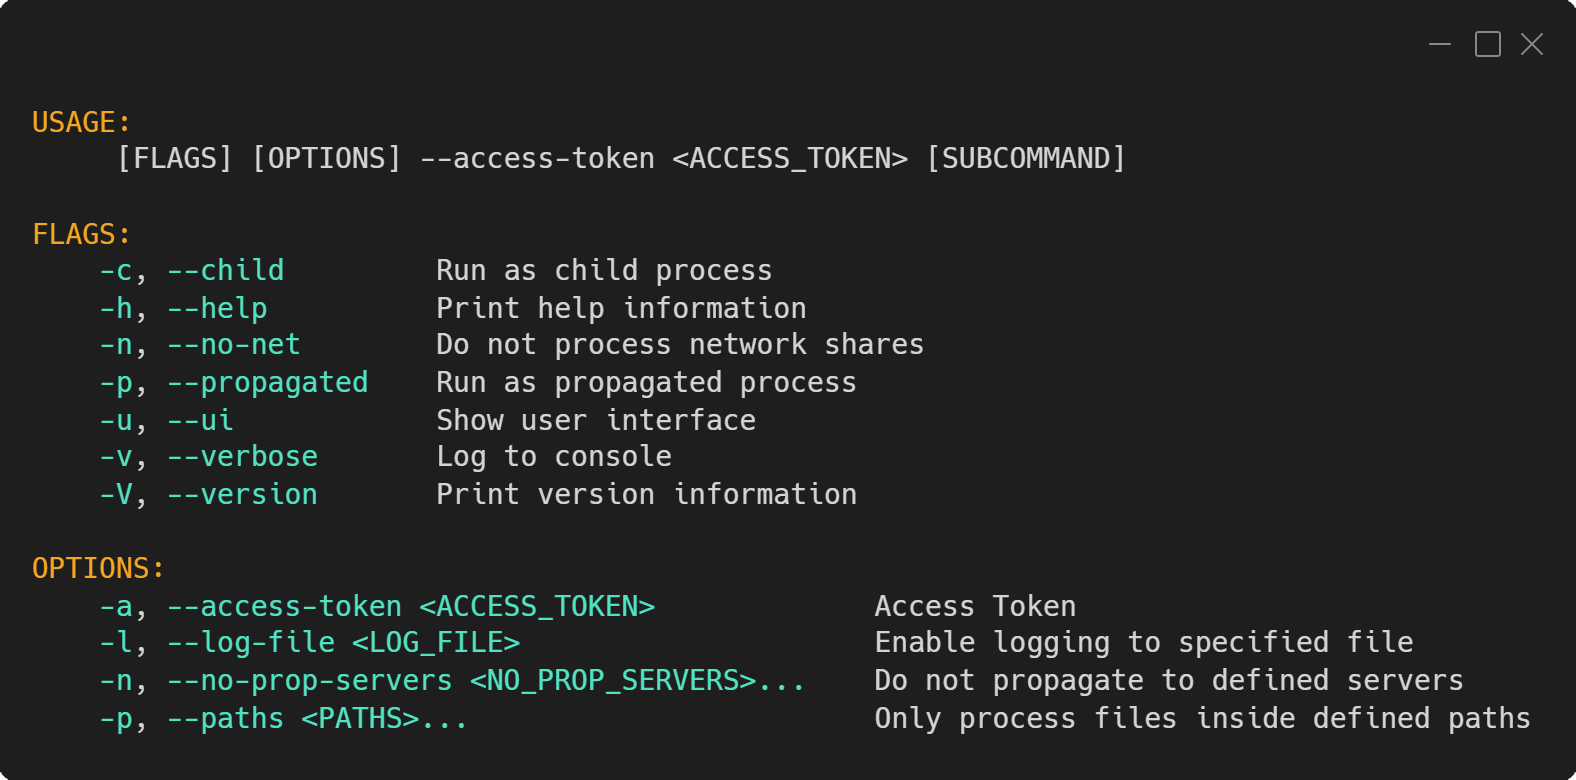1576x780 pixels.
Task: Select the --propagated flag text
Action: (268, 381)
